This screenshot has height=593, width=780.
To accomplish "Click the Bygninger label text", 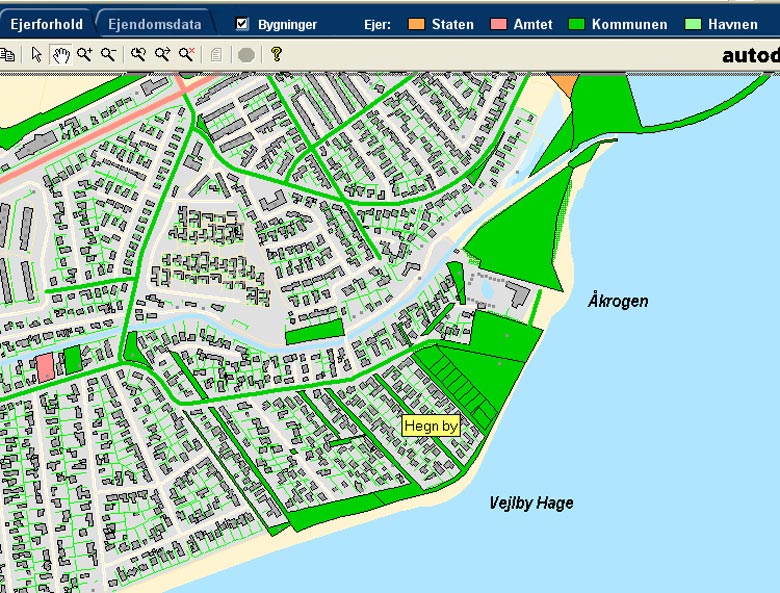I will pos(287,24).
